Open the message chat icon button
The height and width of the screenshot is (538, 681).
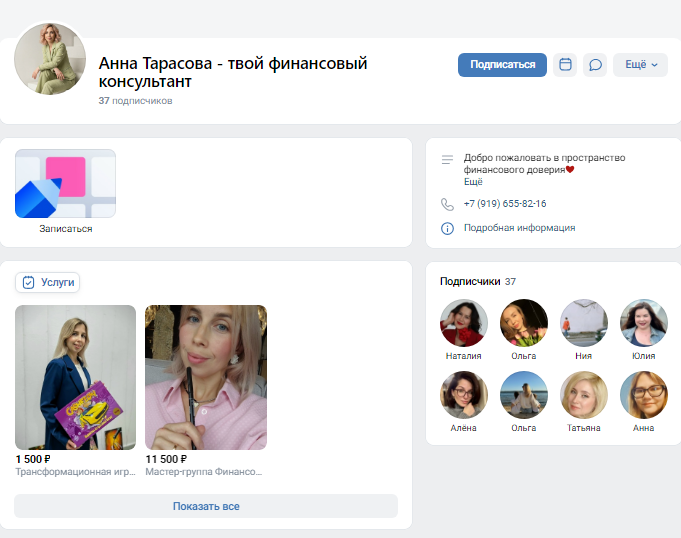click(595, 65)
